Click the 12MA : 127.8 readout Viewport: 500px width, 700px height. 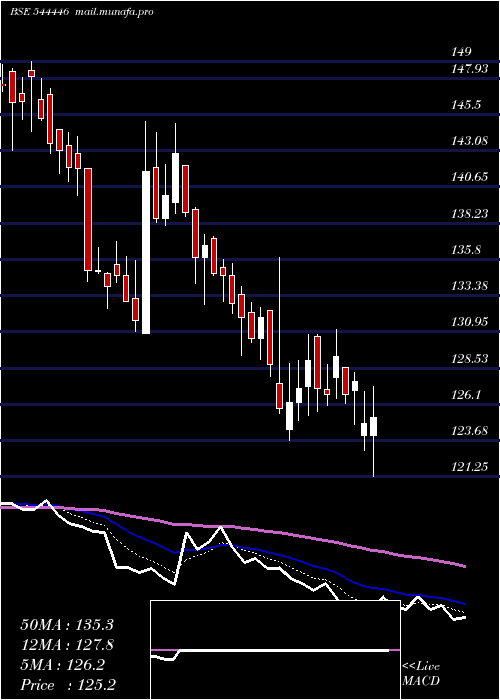[x=67, y=645]
